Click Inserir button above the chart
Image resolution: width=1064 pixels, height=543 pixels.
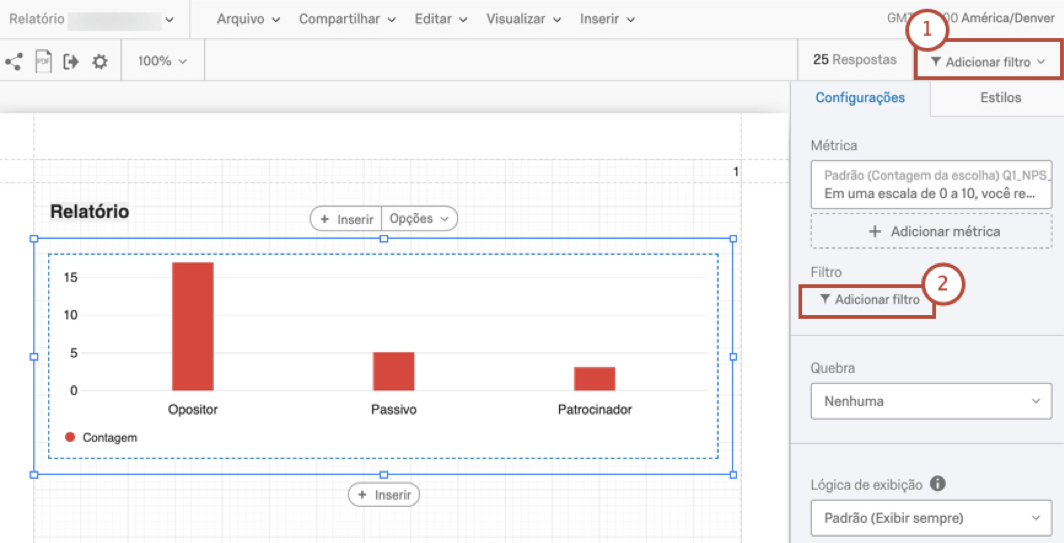point(346,219)
